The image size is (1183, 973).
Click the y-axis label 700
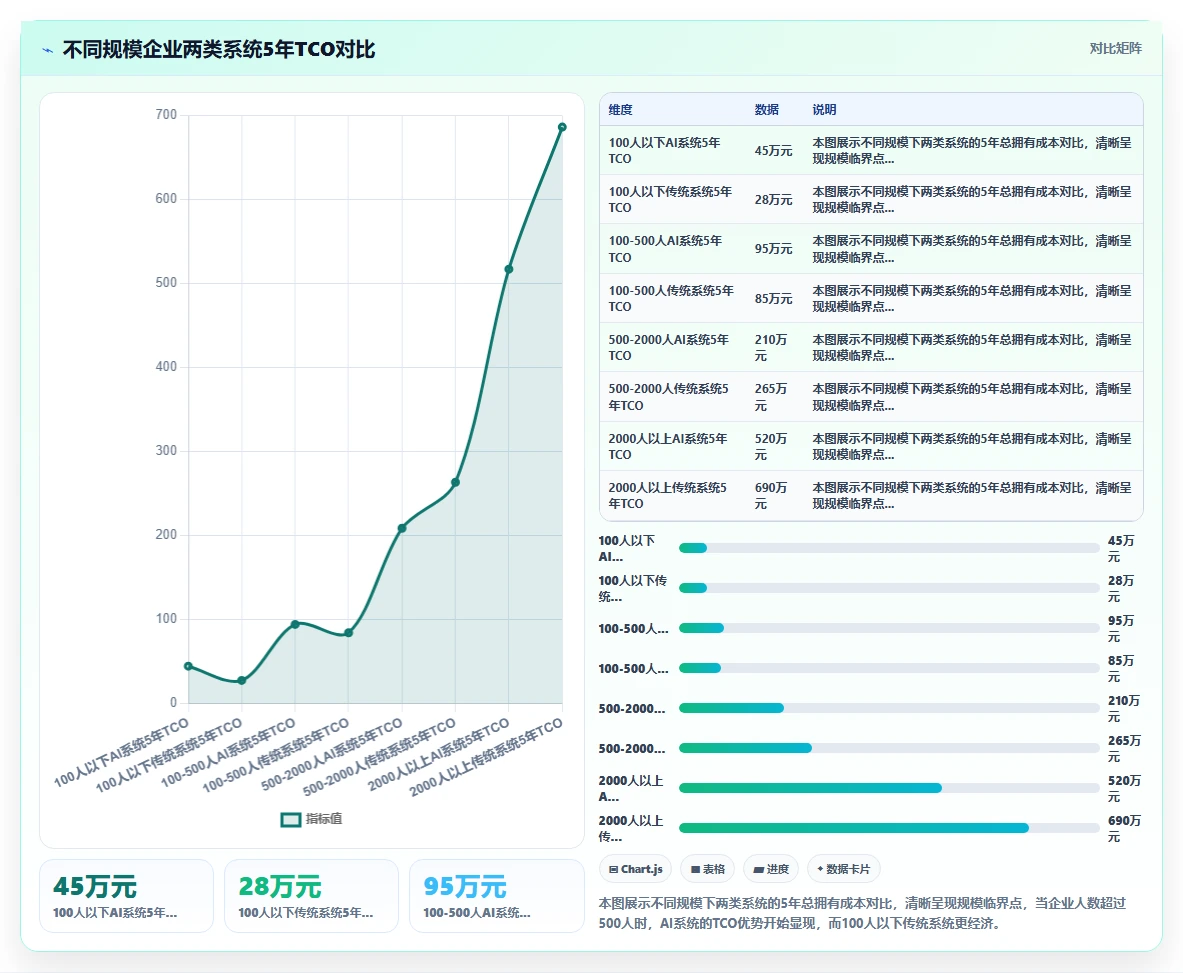pos(166,115)
